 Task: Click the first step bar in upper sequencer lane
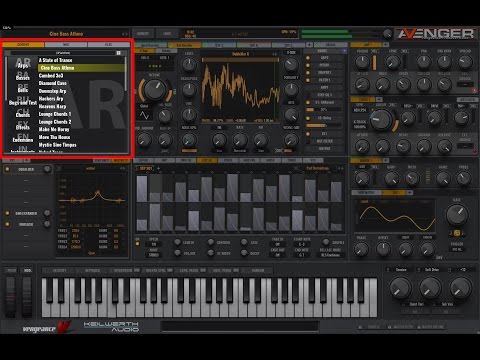tap(142, 189)
